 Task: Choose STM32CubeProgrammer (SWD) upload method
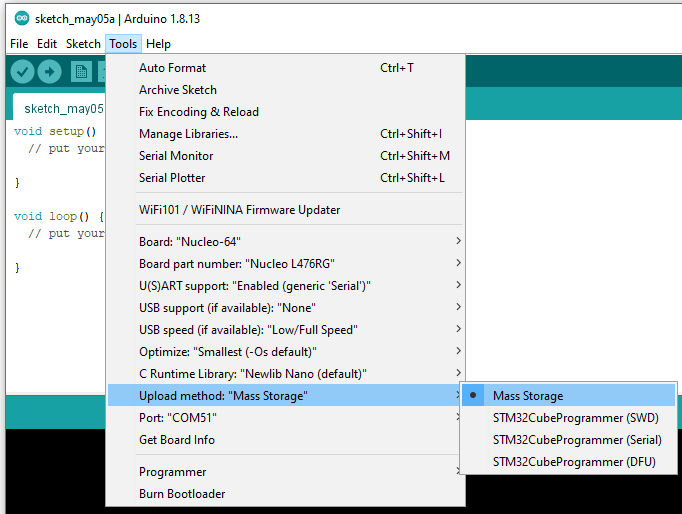click(x=560, y=418)
